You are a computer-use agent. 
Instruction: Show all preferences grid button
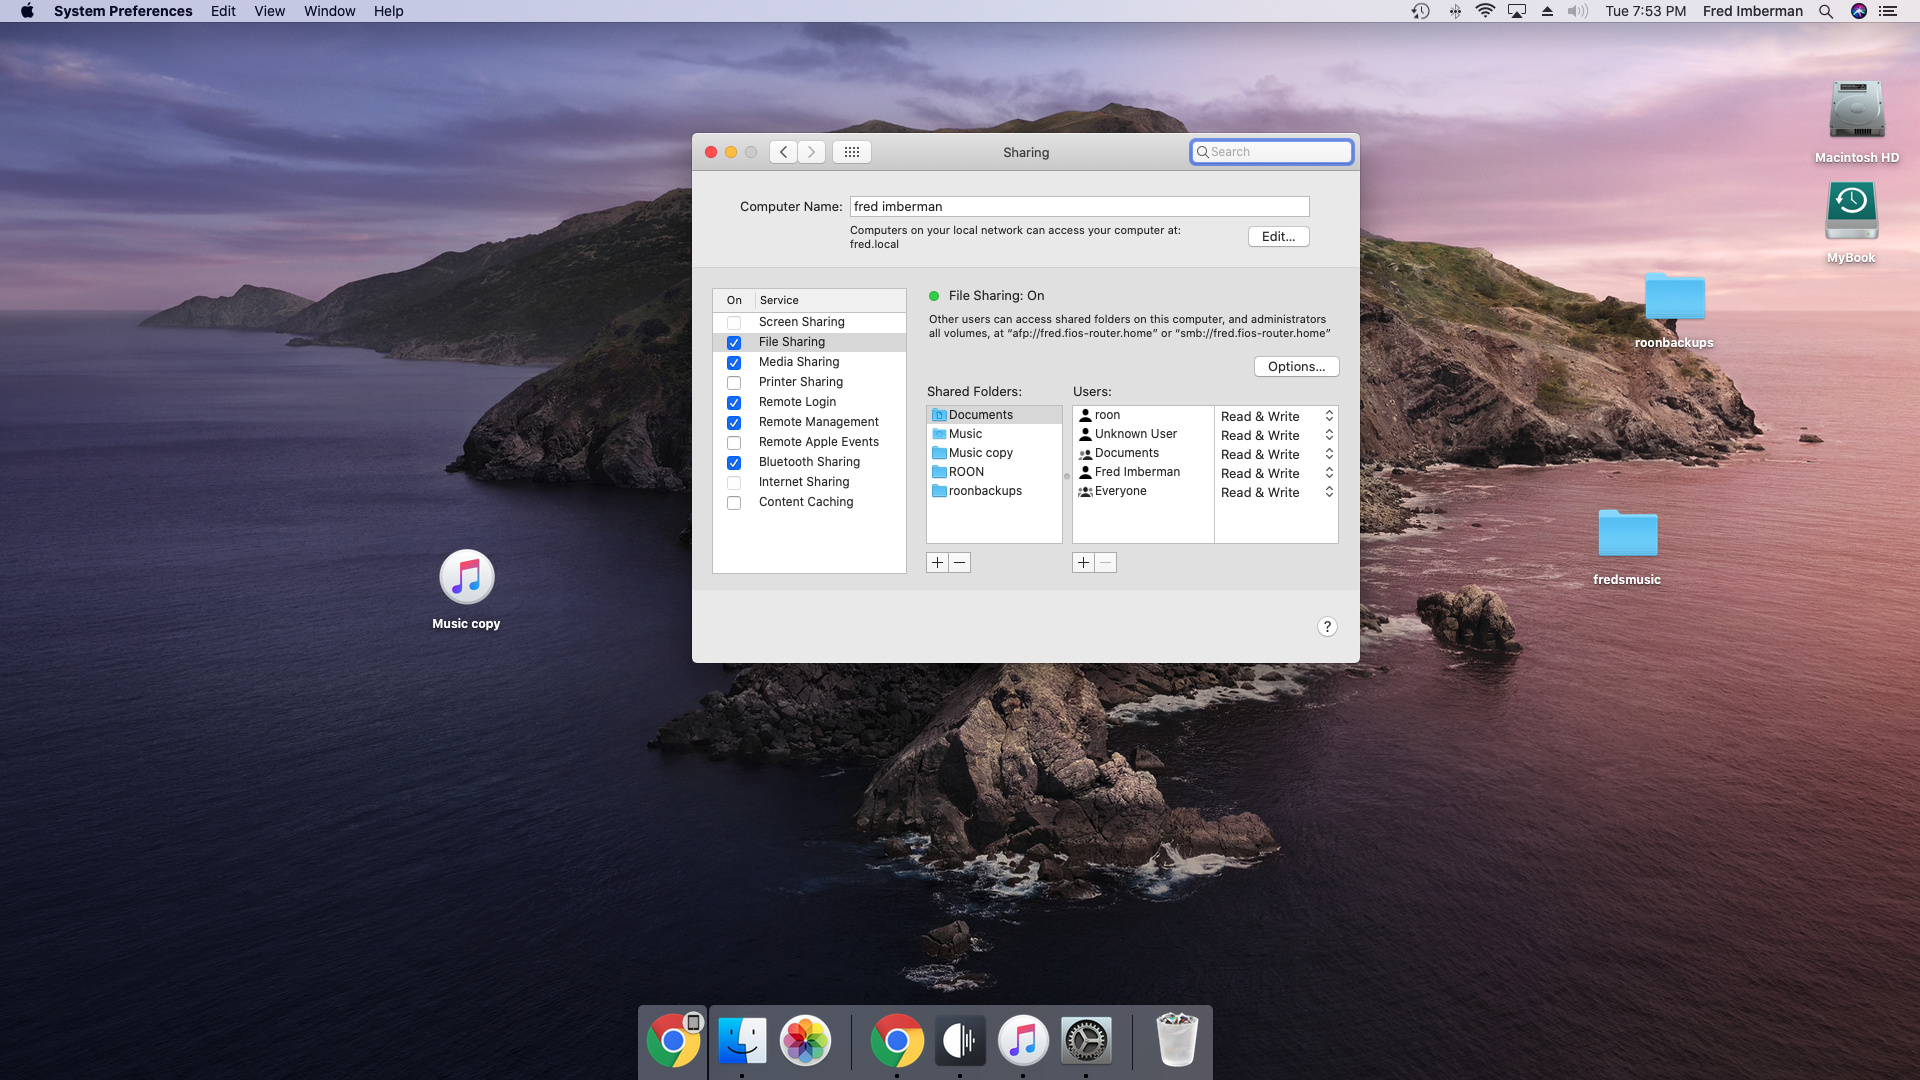pos(852,152)
